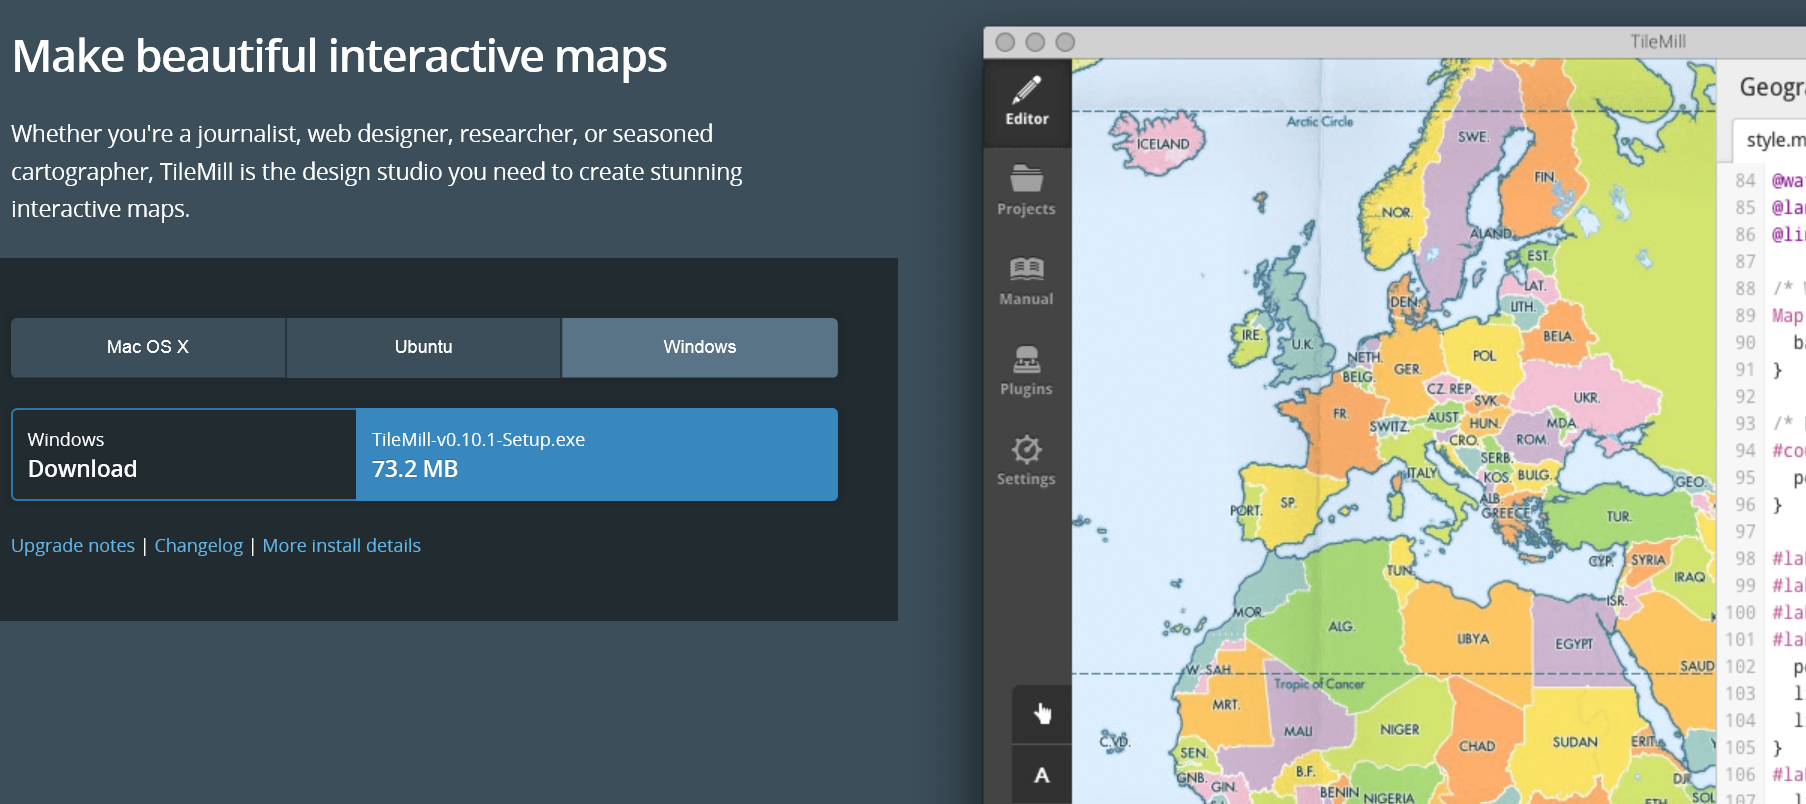The height and width of the screenshot is (804, 1806).
Task: Click the Arctic Circle label on the map
Action: point(1320,121)
